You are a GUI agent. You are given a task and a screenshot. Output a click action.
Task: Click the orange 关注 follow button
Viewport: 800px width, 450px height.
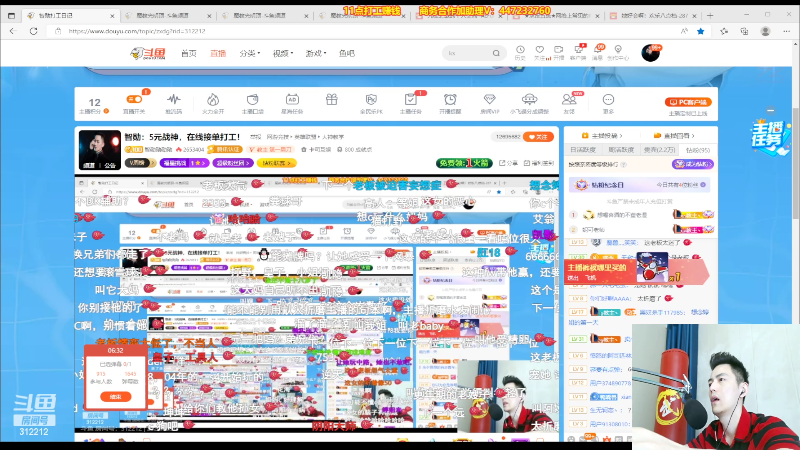tap(538, 137)
